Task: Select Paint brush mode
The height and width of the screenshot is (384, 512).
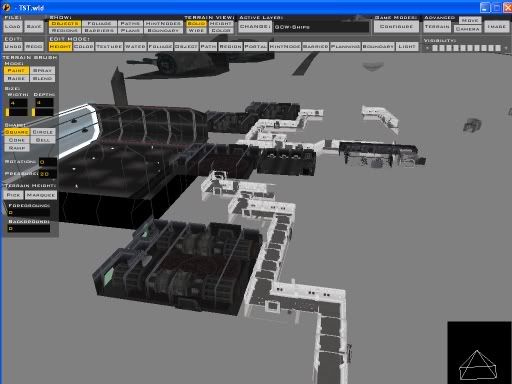Action: point(16,70)
